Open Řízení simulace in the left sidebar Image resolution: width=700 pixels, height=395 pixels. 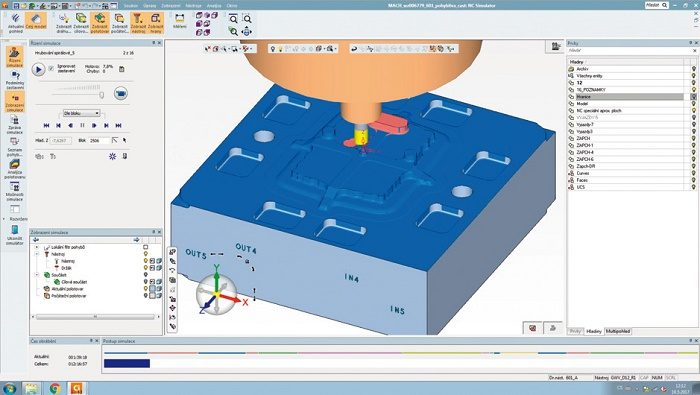[x=15, y=57]
